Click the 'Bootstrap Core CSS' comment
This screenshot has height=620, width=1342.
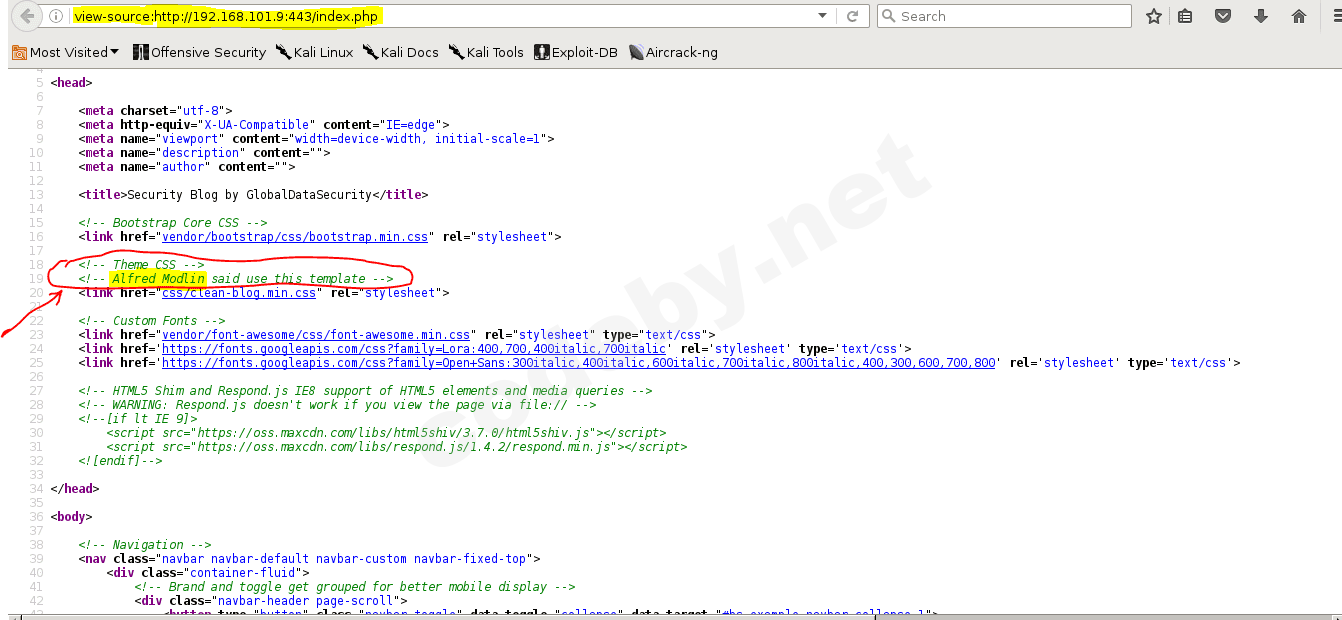[x=173, y=223]
